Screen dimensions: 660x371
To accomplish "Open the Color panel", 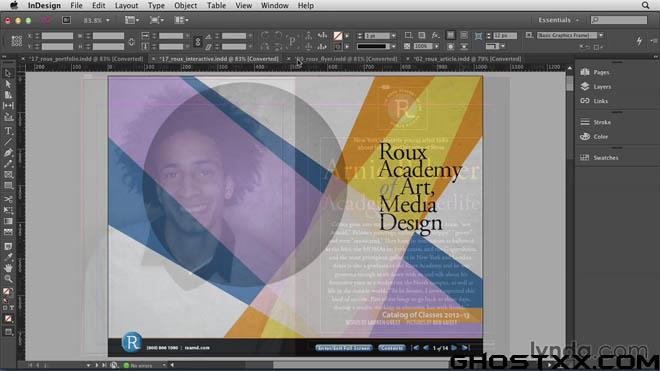I will tap(594, 136).
